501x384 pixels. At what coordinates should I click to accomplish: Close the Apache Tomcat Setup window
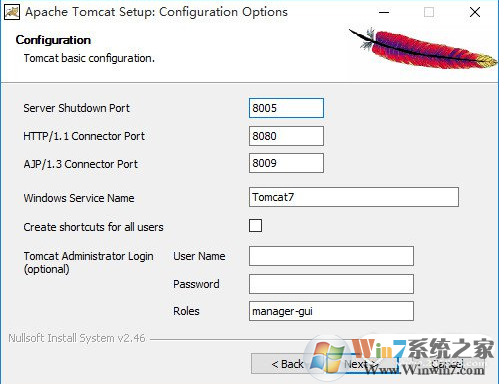475,13
